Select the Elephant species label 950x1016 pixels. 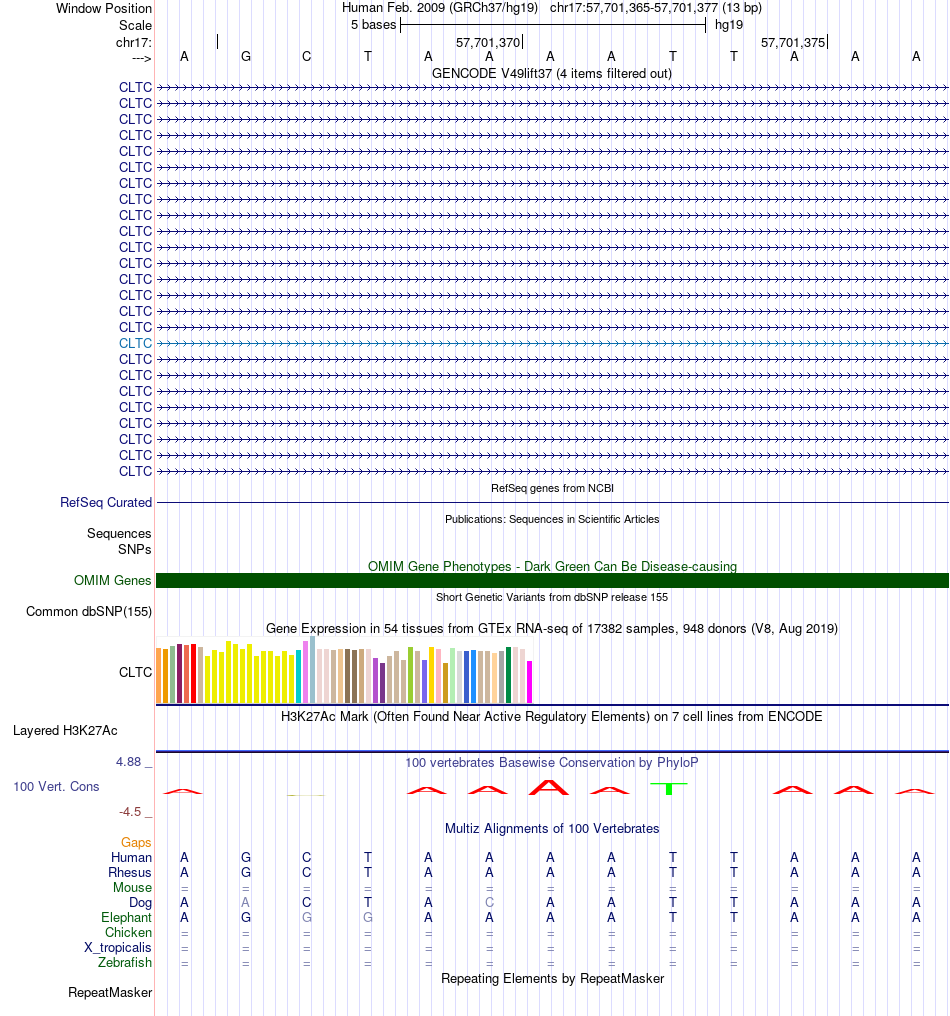[126, 918]
